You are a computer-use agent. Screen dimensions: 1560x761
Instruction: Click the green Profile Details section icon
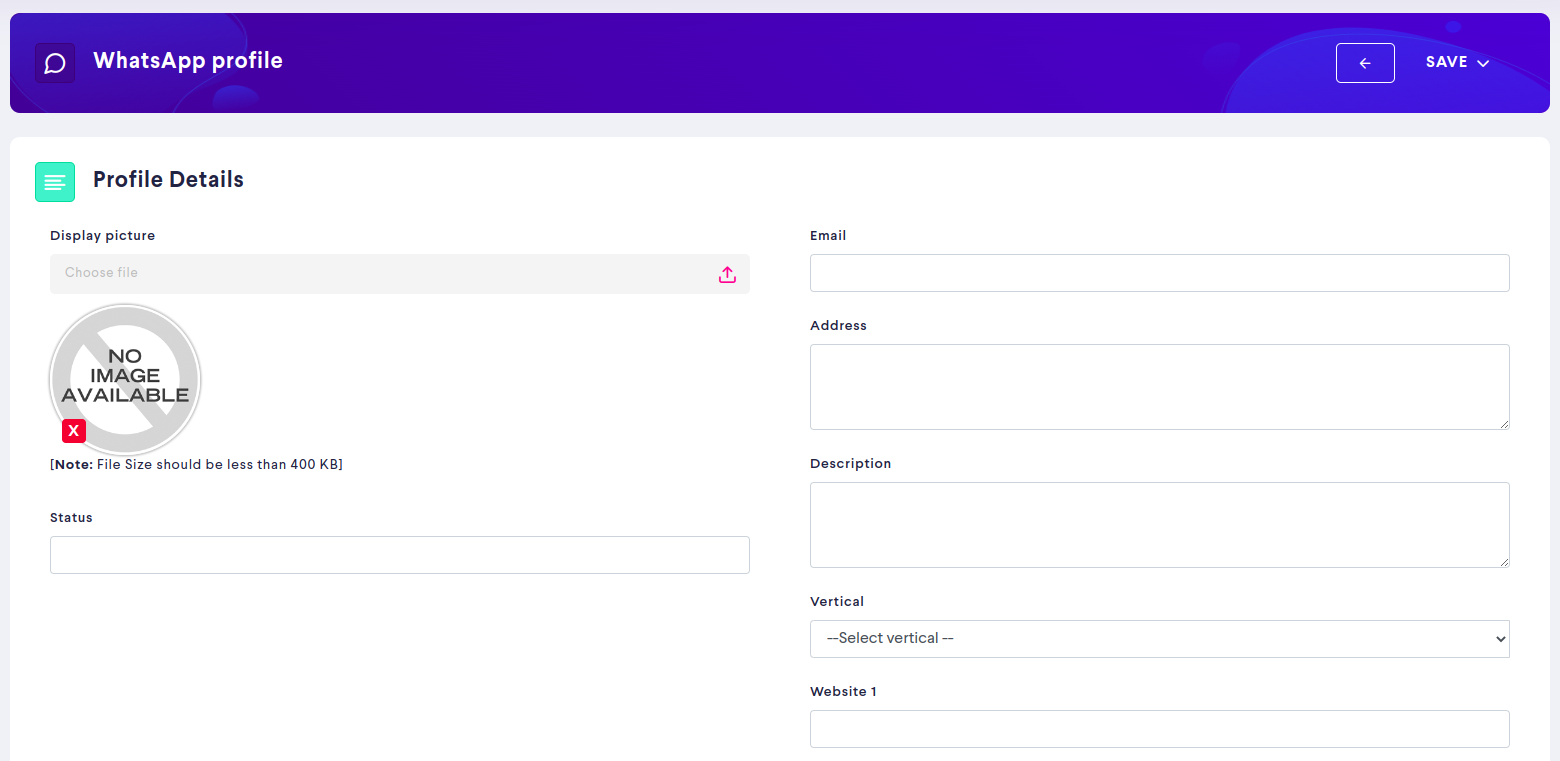point(55,181)
